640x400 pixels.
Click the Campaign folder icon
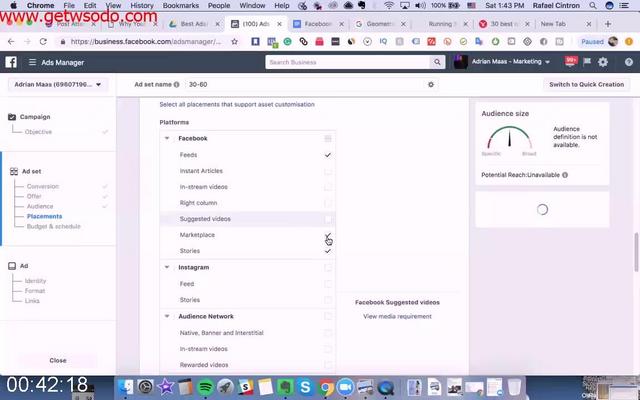(12, 117)
